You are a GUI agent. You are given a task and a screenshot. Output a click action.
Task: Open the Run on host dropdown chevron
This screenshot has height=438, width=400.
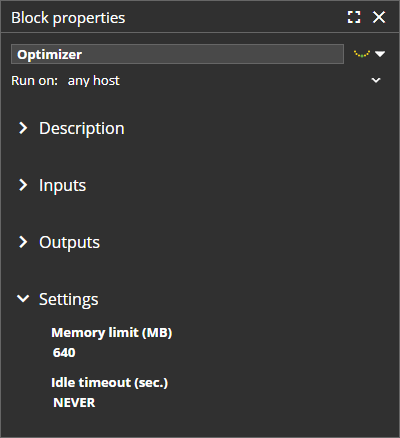376,80
